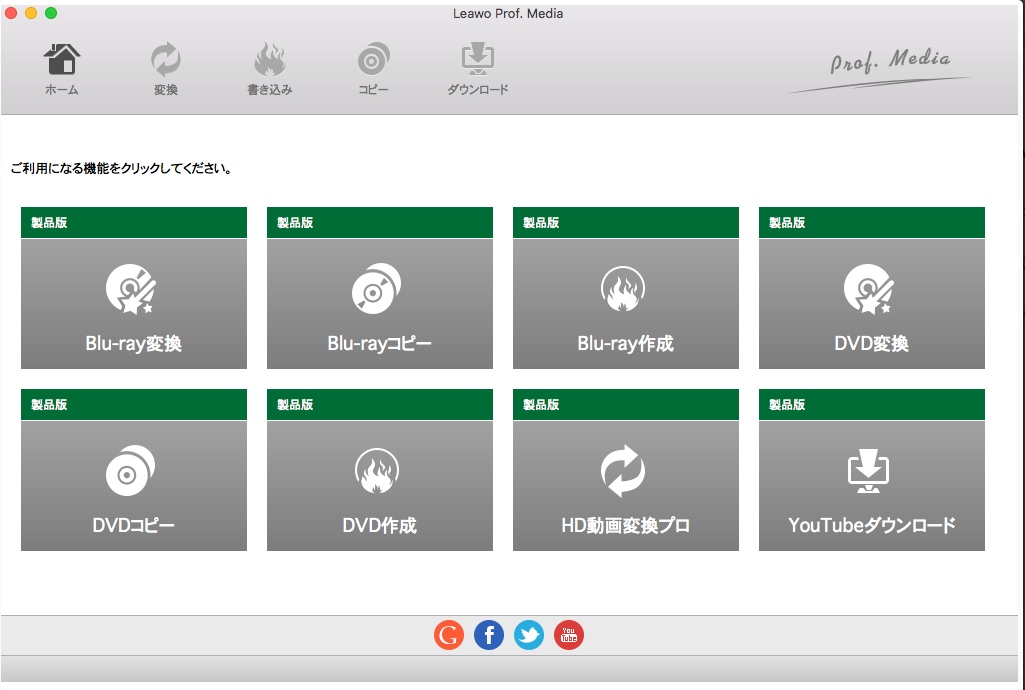The width and height of the screenshot is (1025, 690).
Task: Click 製品版 header above Blu-ray作成
Action: pos(626,223)
